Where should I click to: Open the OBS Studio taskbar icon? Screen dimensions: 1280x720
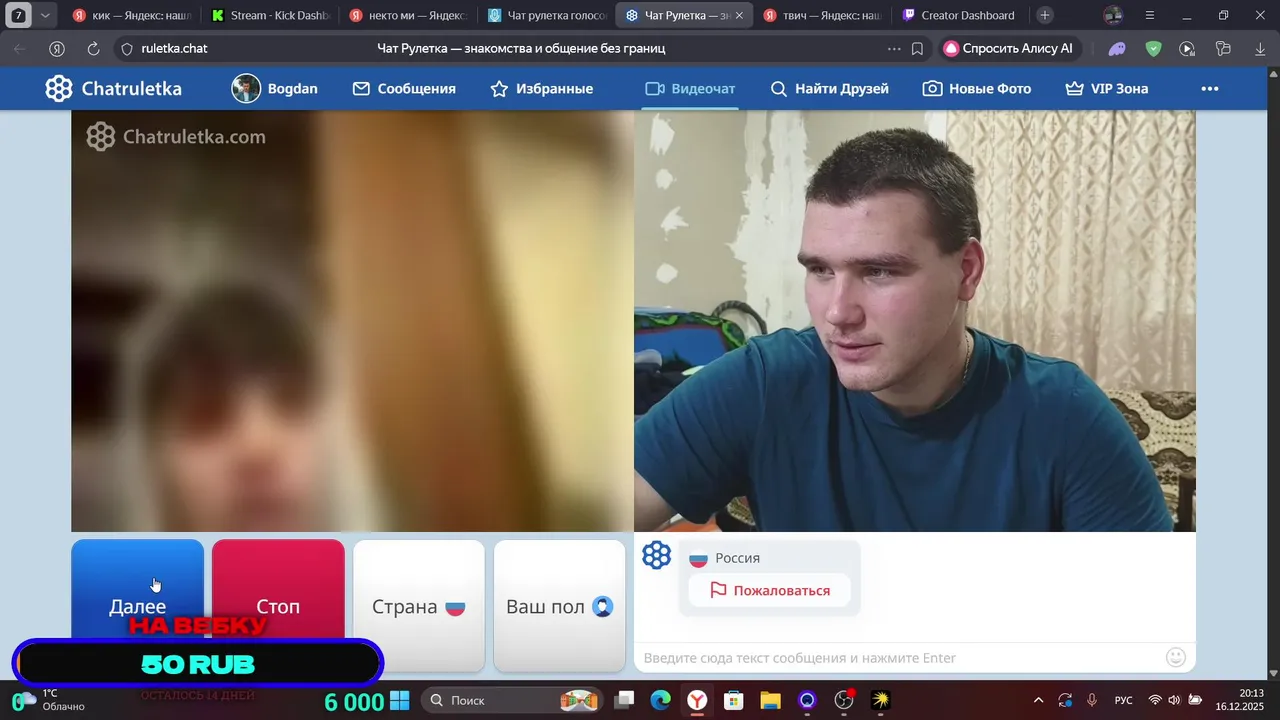pos(844,700)
